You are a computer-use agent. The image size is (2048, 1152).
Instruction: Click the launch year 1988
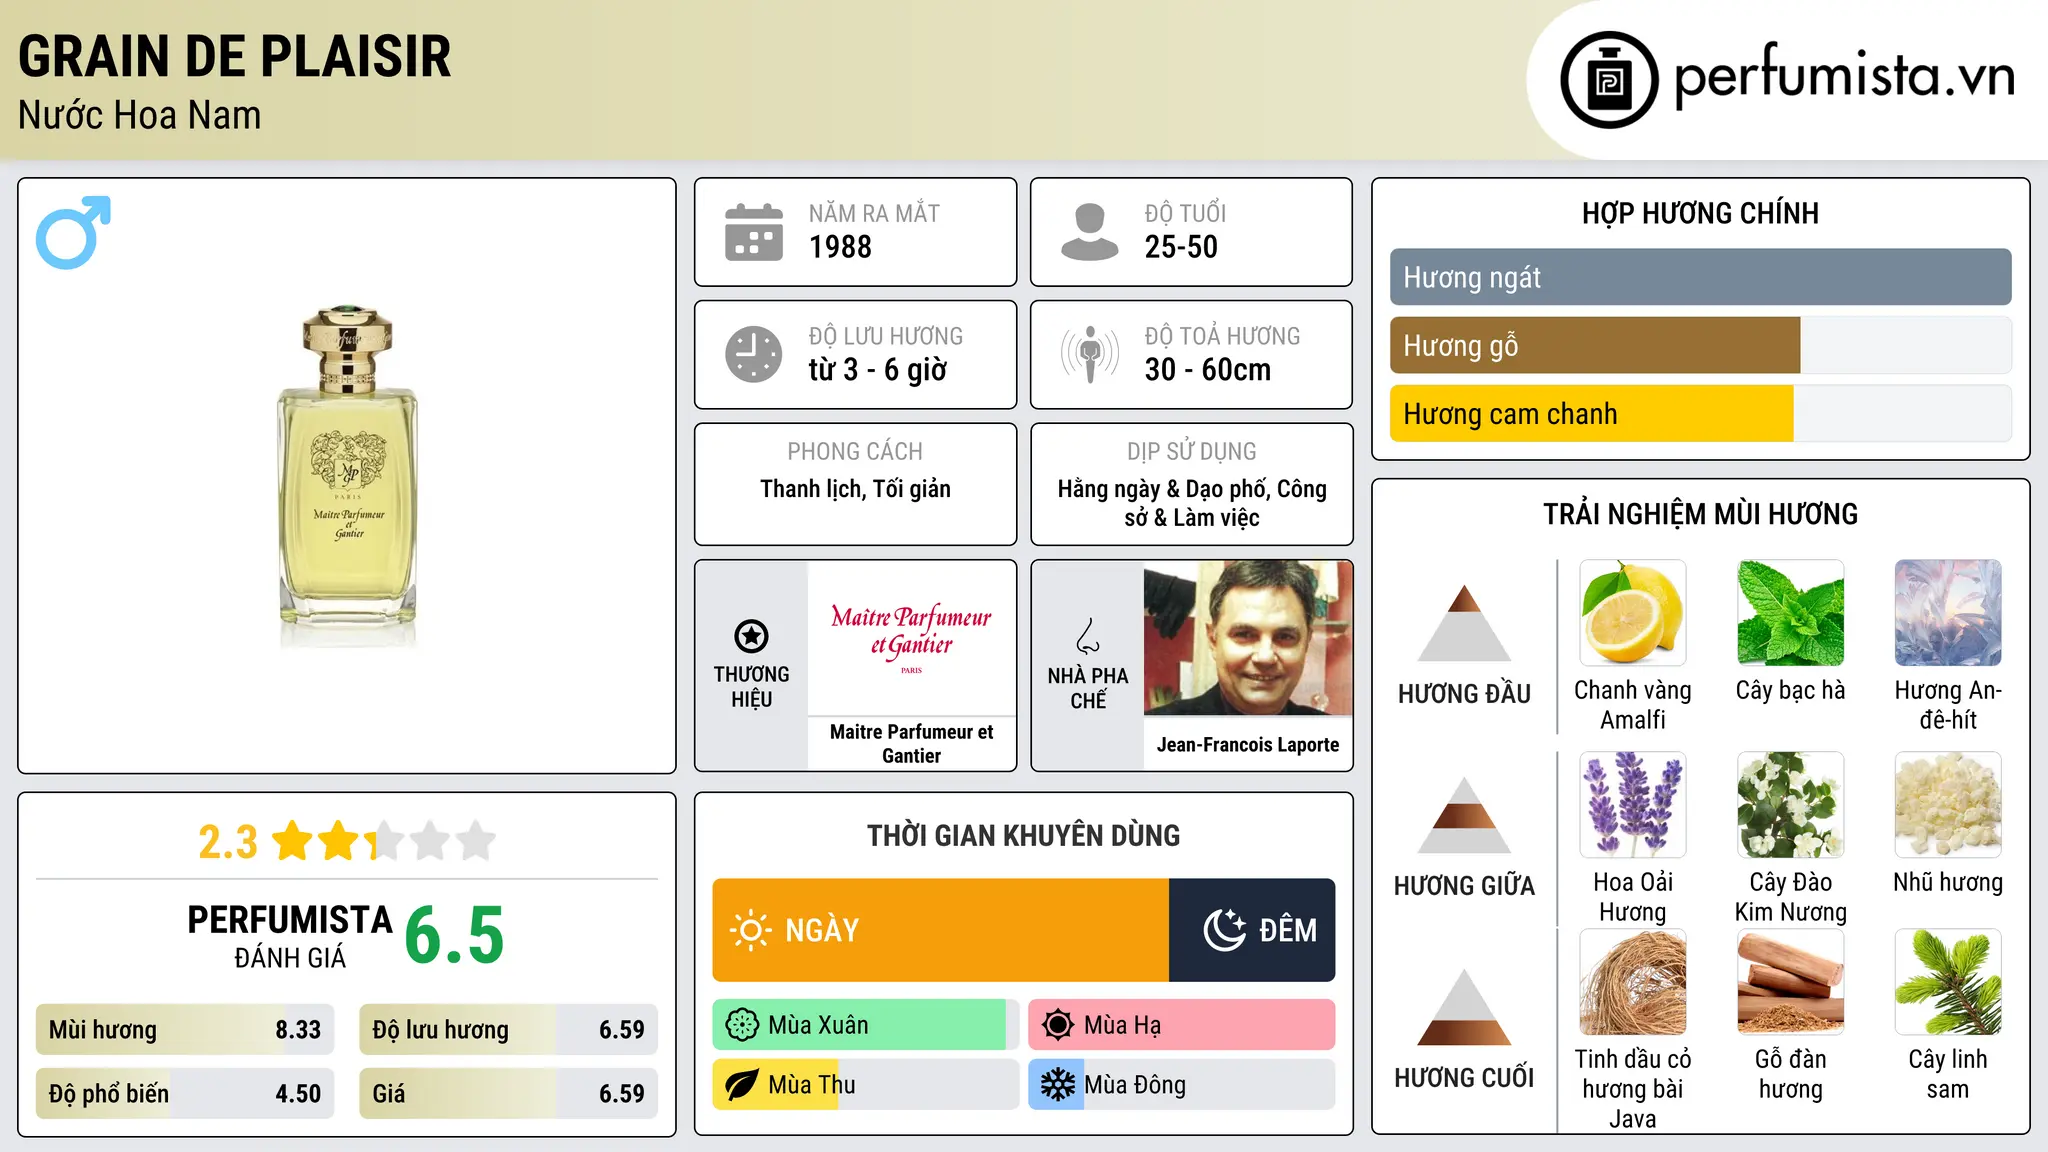coord(840,247)
